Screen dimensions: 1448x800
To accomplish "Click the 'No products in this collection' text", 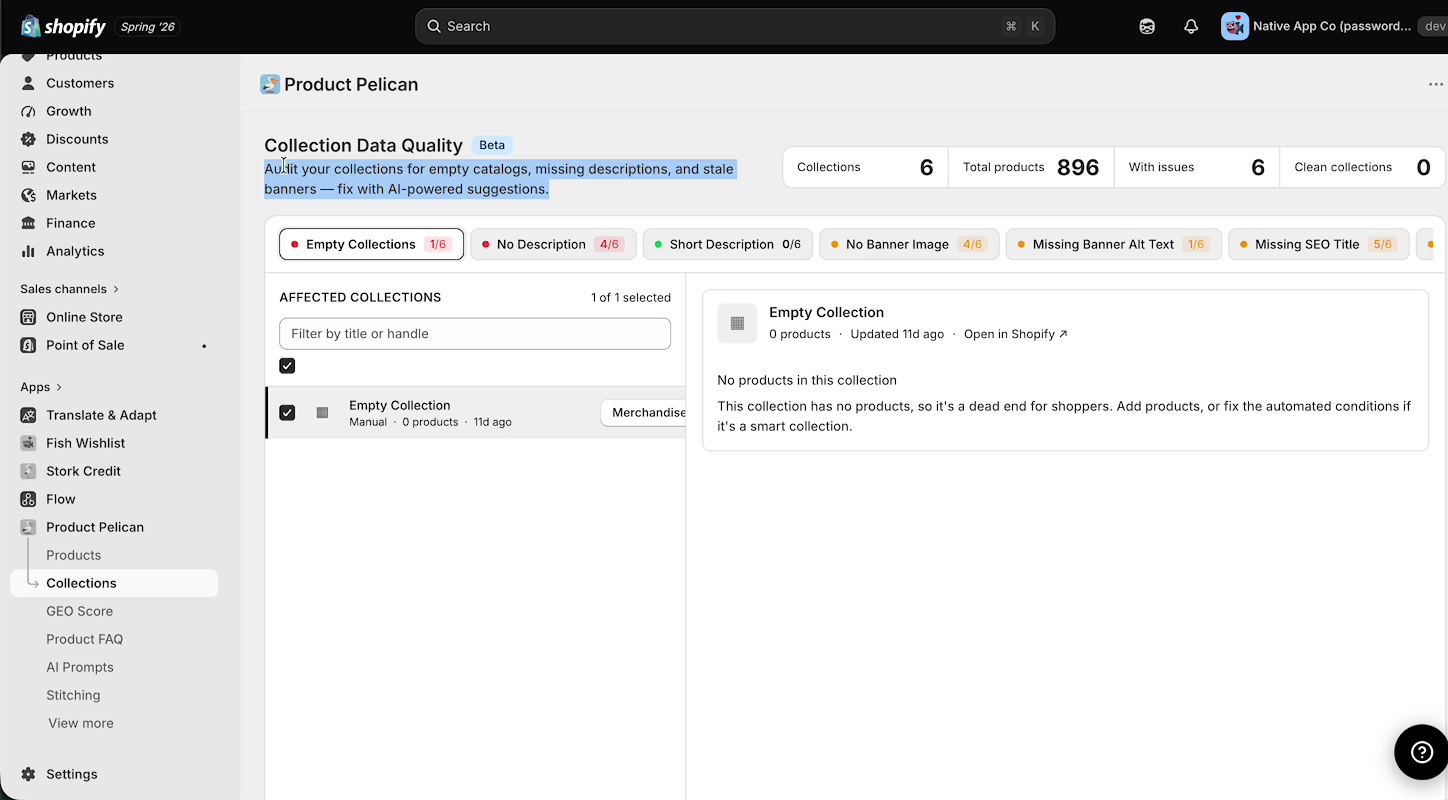I will point(807,380).
